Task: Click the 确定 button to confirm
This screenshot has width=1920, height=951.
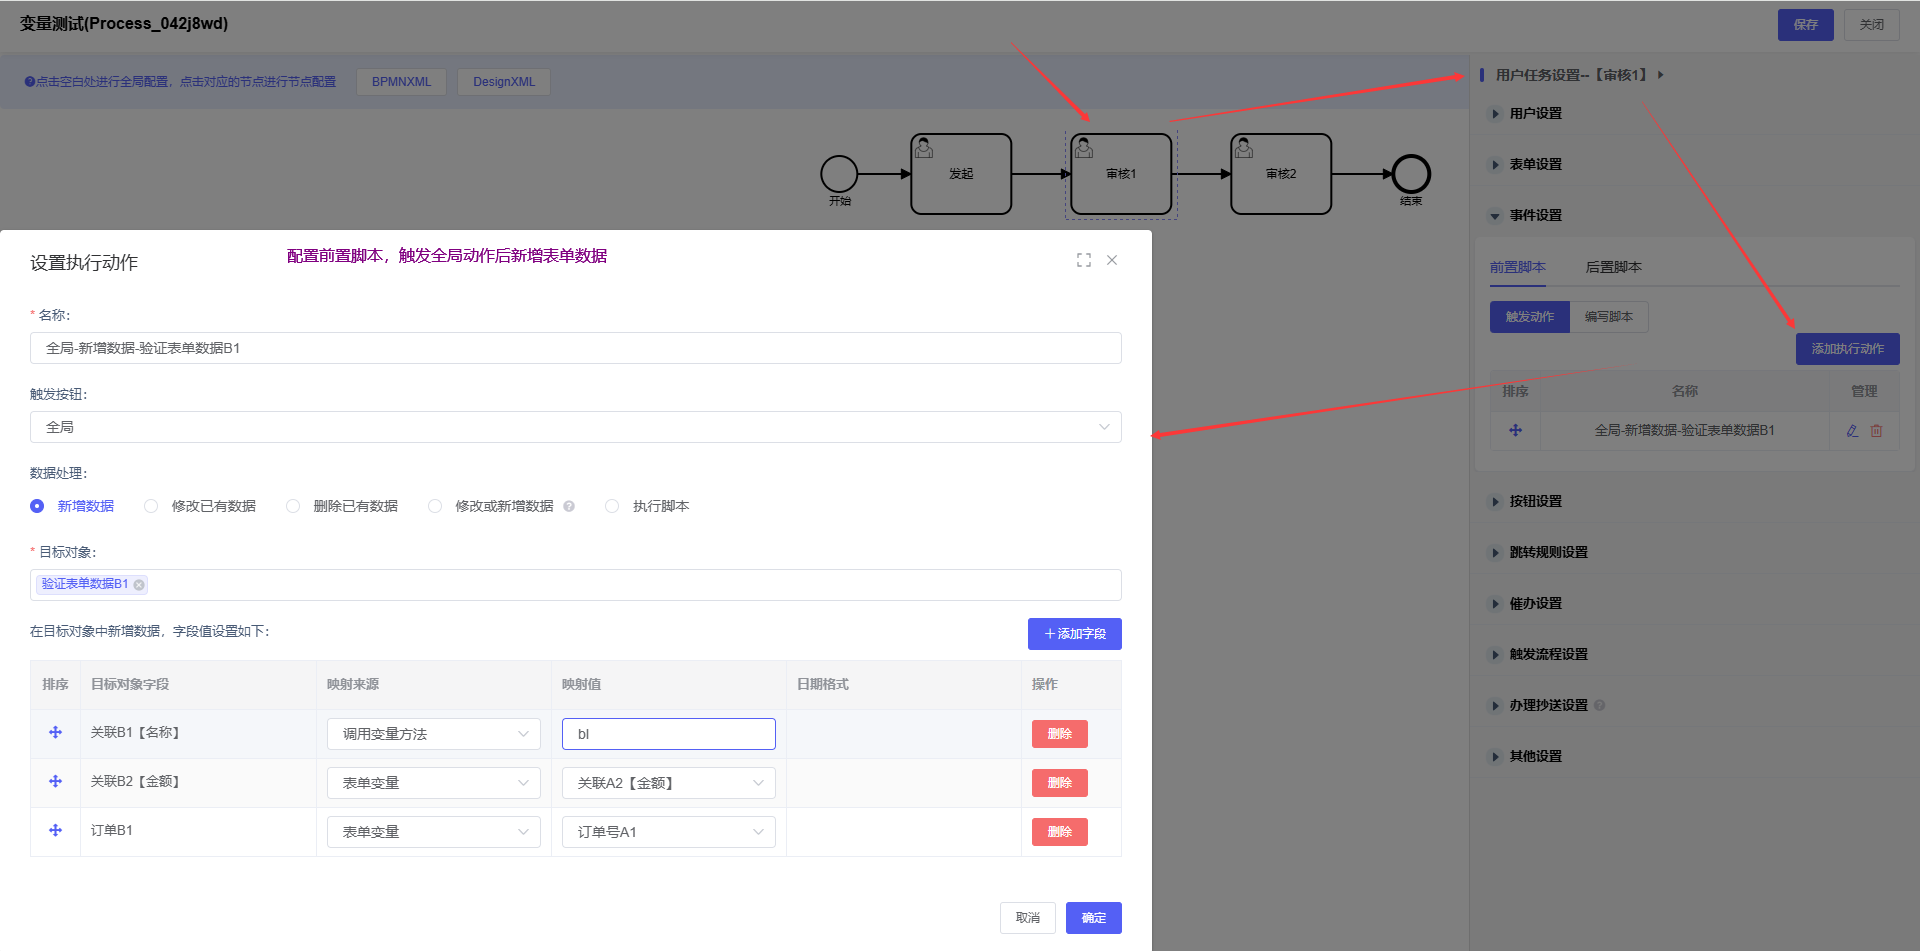Action: (1093, 918)
